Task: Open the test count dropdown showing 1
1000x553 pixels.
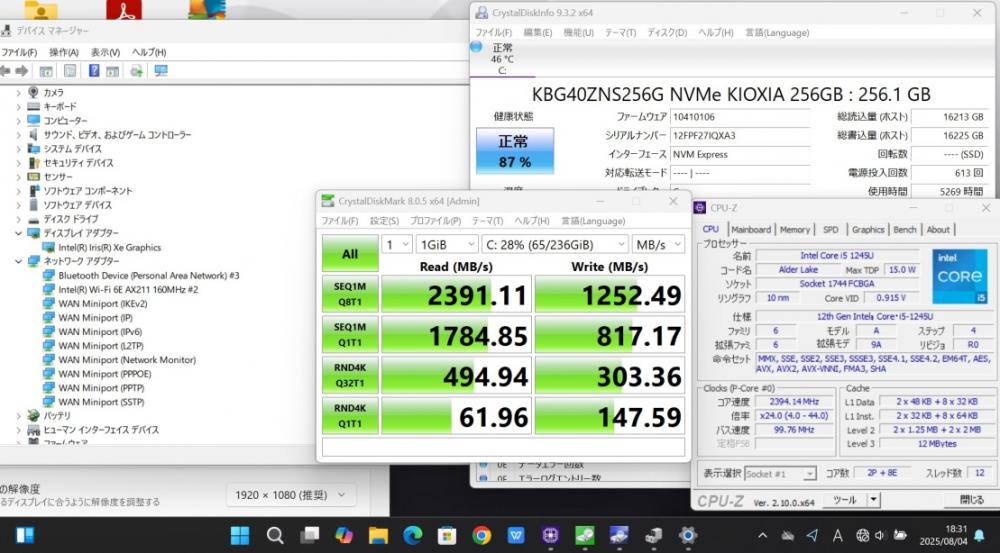Action: pos(397,244)
